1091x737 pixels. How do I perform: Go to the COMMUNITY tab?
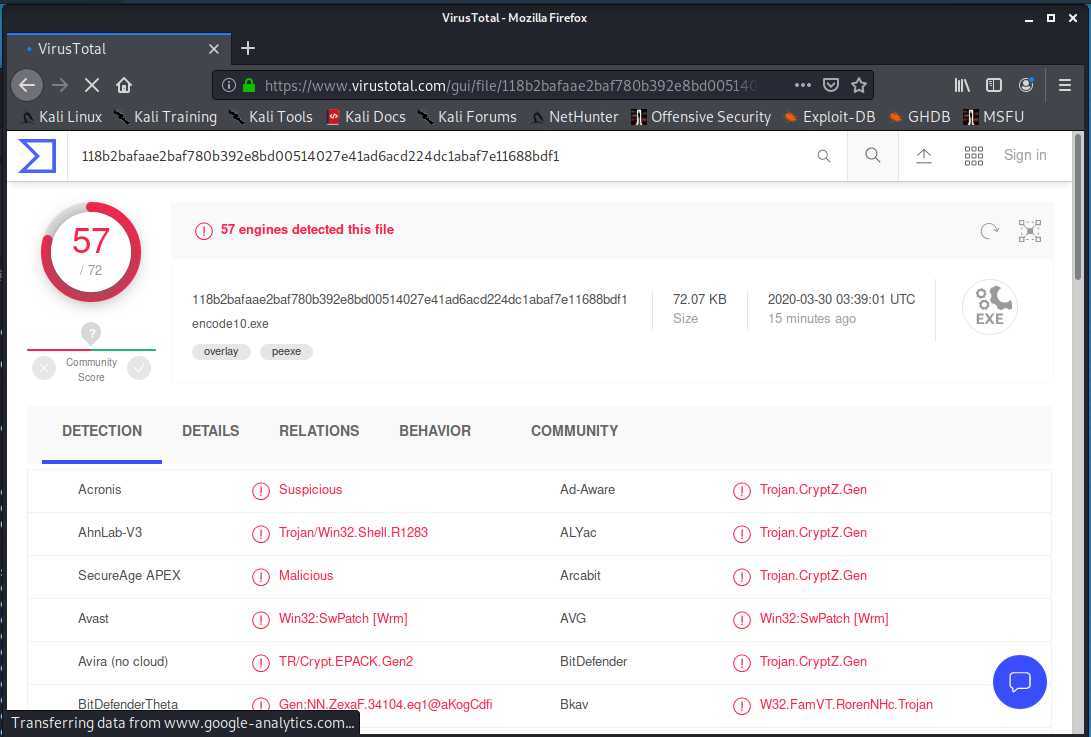(x=575, y=431)
